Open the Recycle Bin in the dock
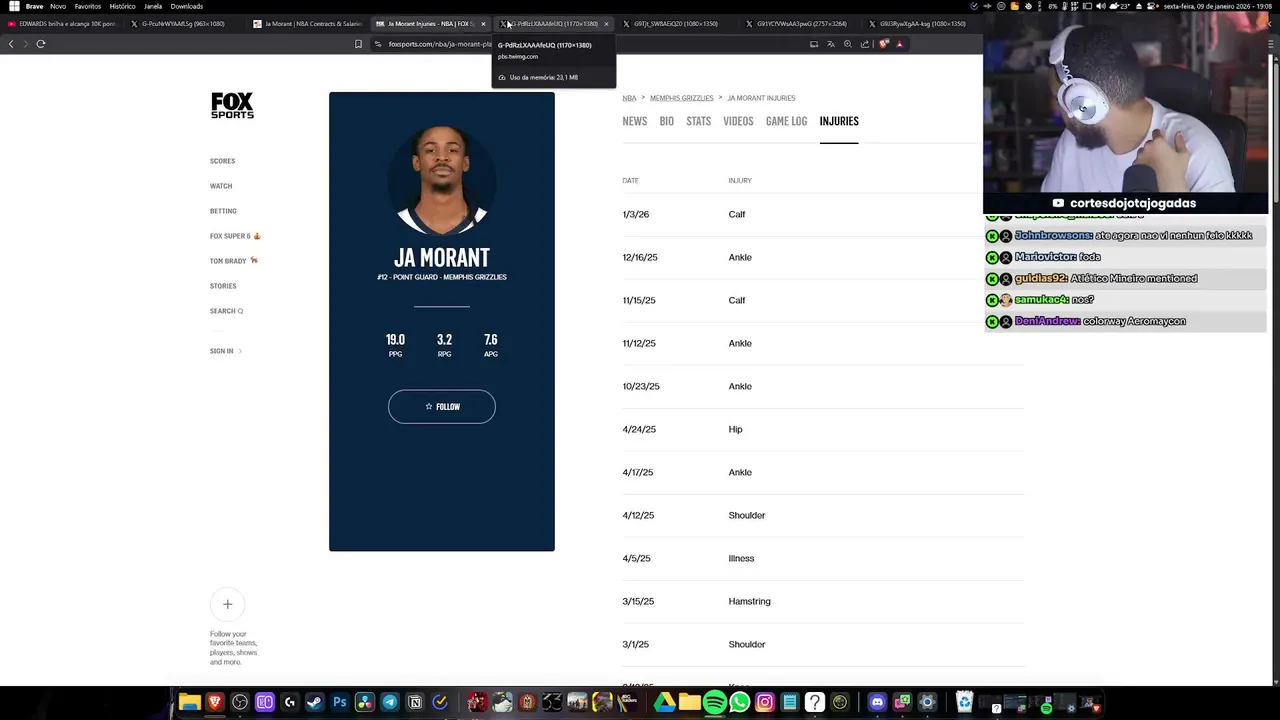This screenshot has height=720, width=1280. 964,703
